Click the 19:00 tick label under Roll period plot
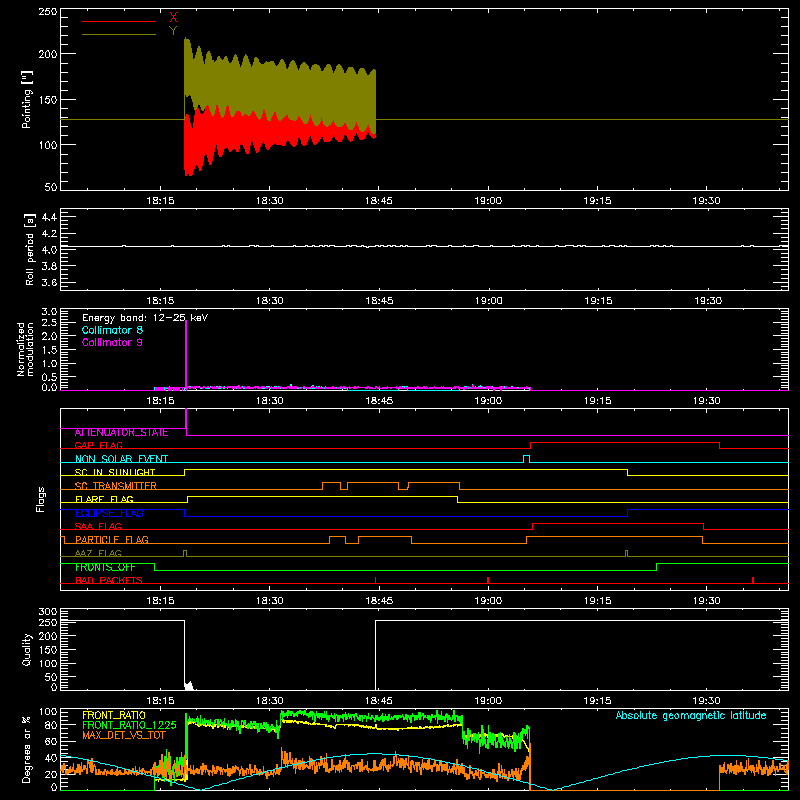The height and width of the screenshot is (800, 800). (488, 301)
